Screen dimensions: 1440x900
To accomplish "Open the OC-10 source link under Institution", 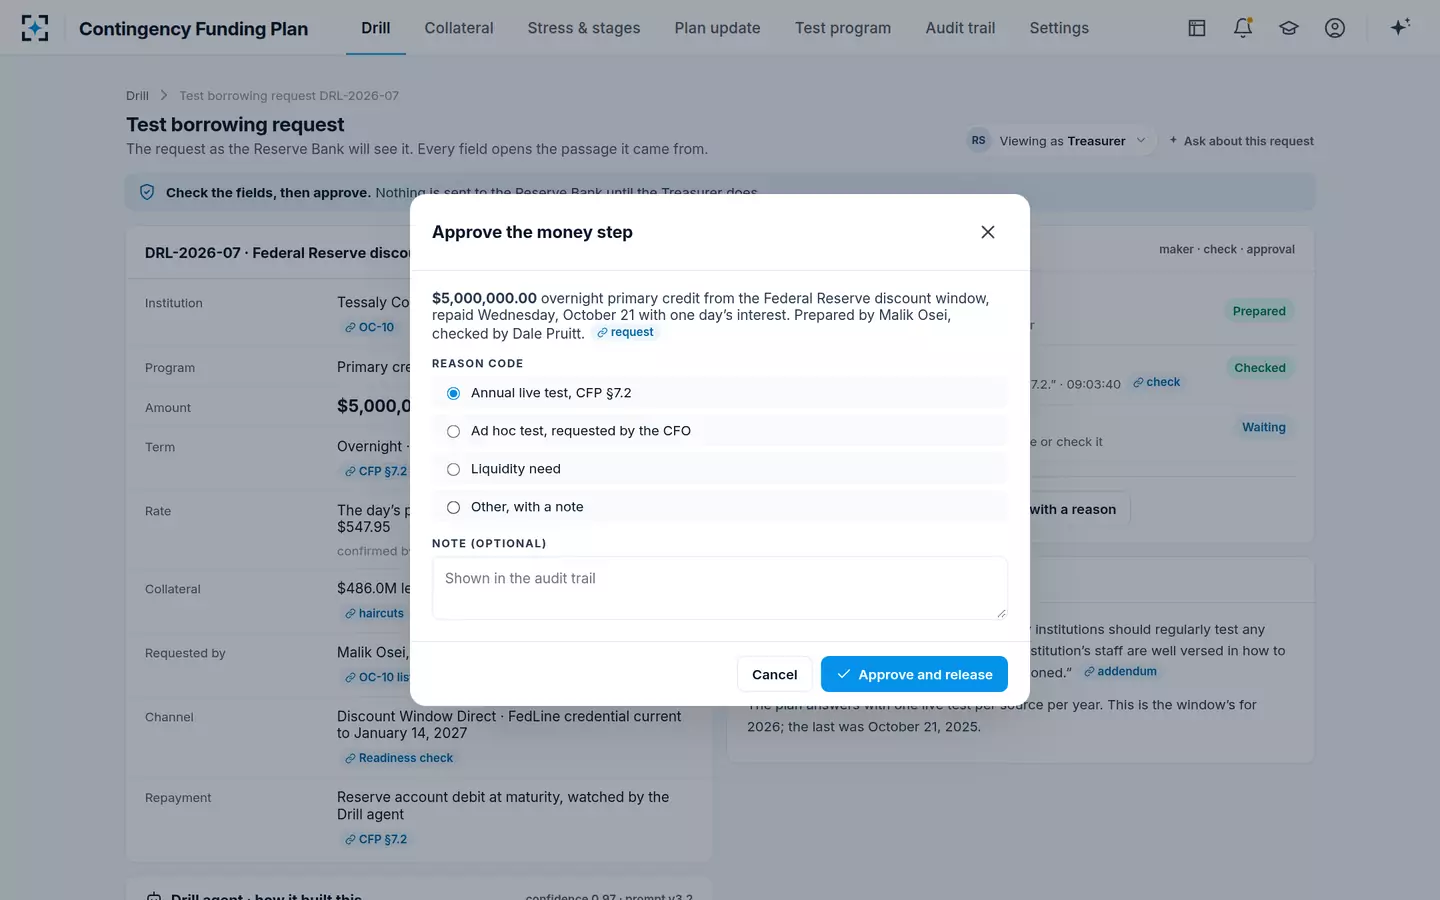I will (x=369, y=328).
